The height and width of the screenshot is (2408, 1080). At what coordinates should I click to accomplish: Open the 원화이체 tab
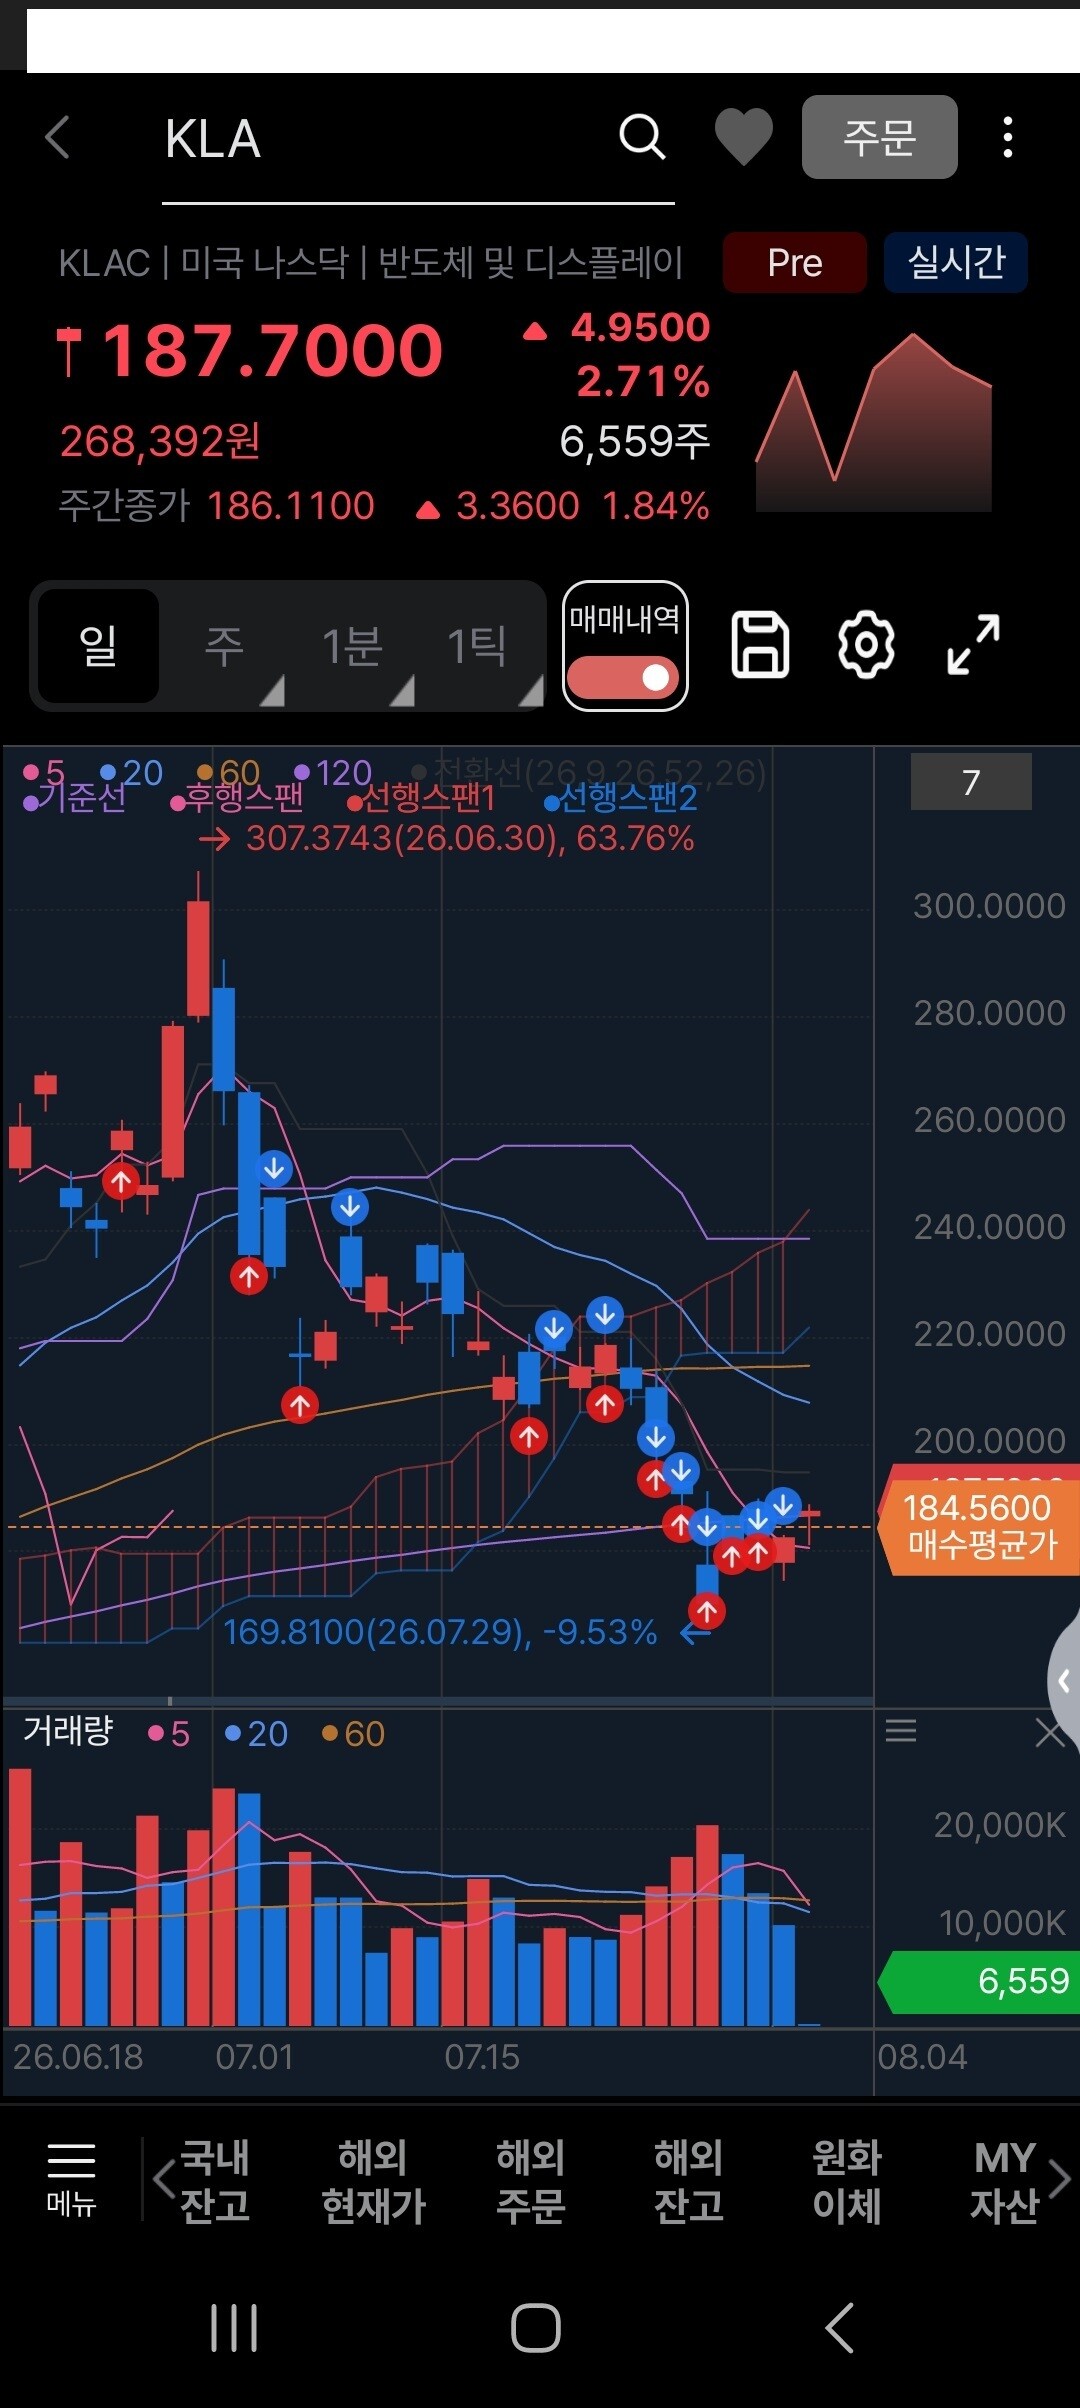pos(847,2181)
